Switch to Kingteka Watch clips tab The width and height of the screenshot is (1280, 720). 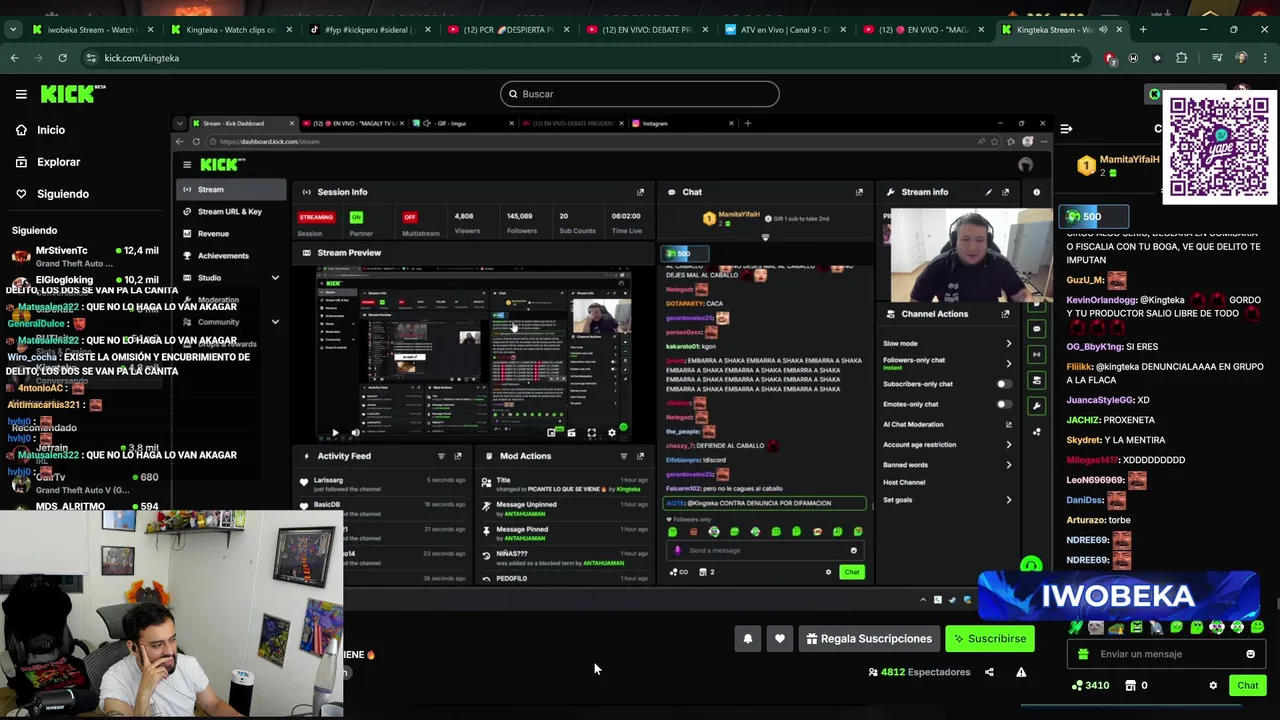231,30
